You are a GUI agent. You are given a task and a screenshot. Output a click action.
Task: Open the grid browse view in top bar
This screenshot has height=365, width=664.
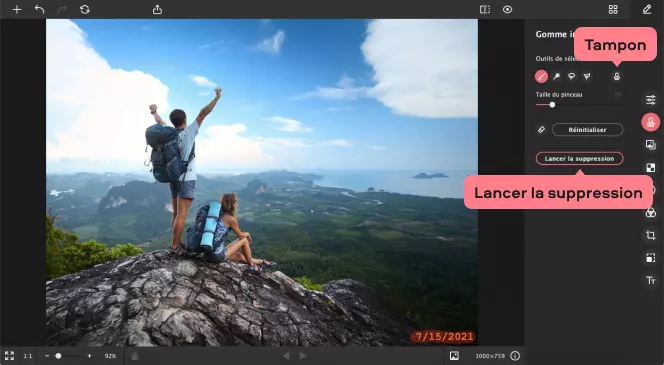point(613,9)
